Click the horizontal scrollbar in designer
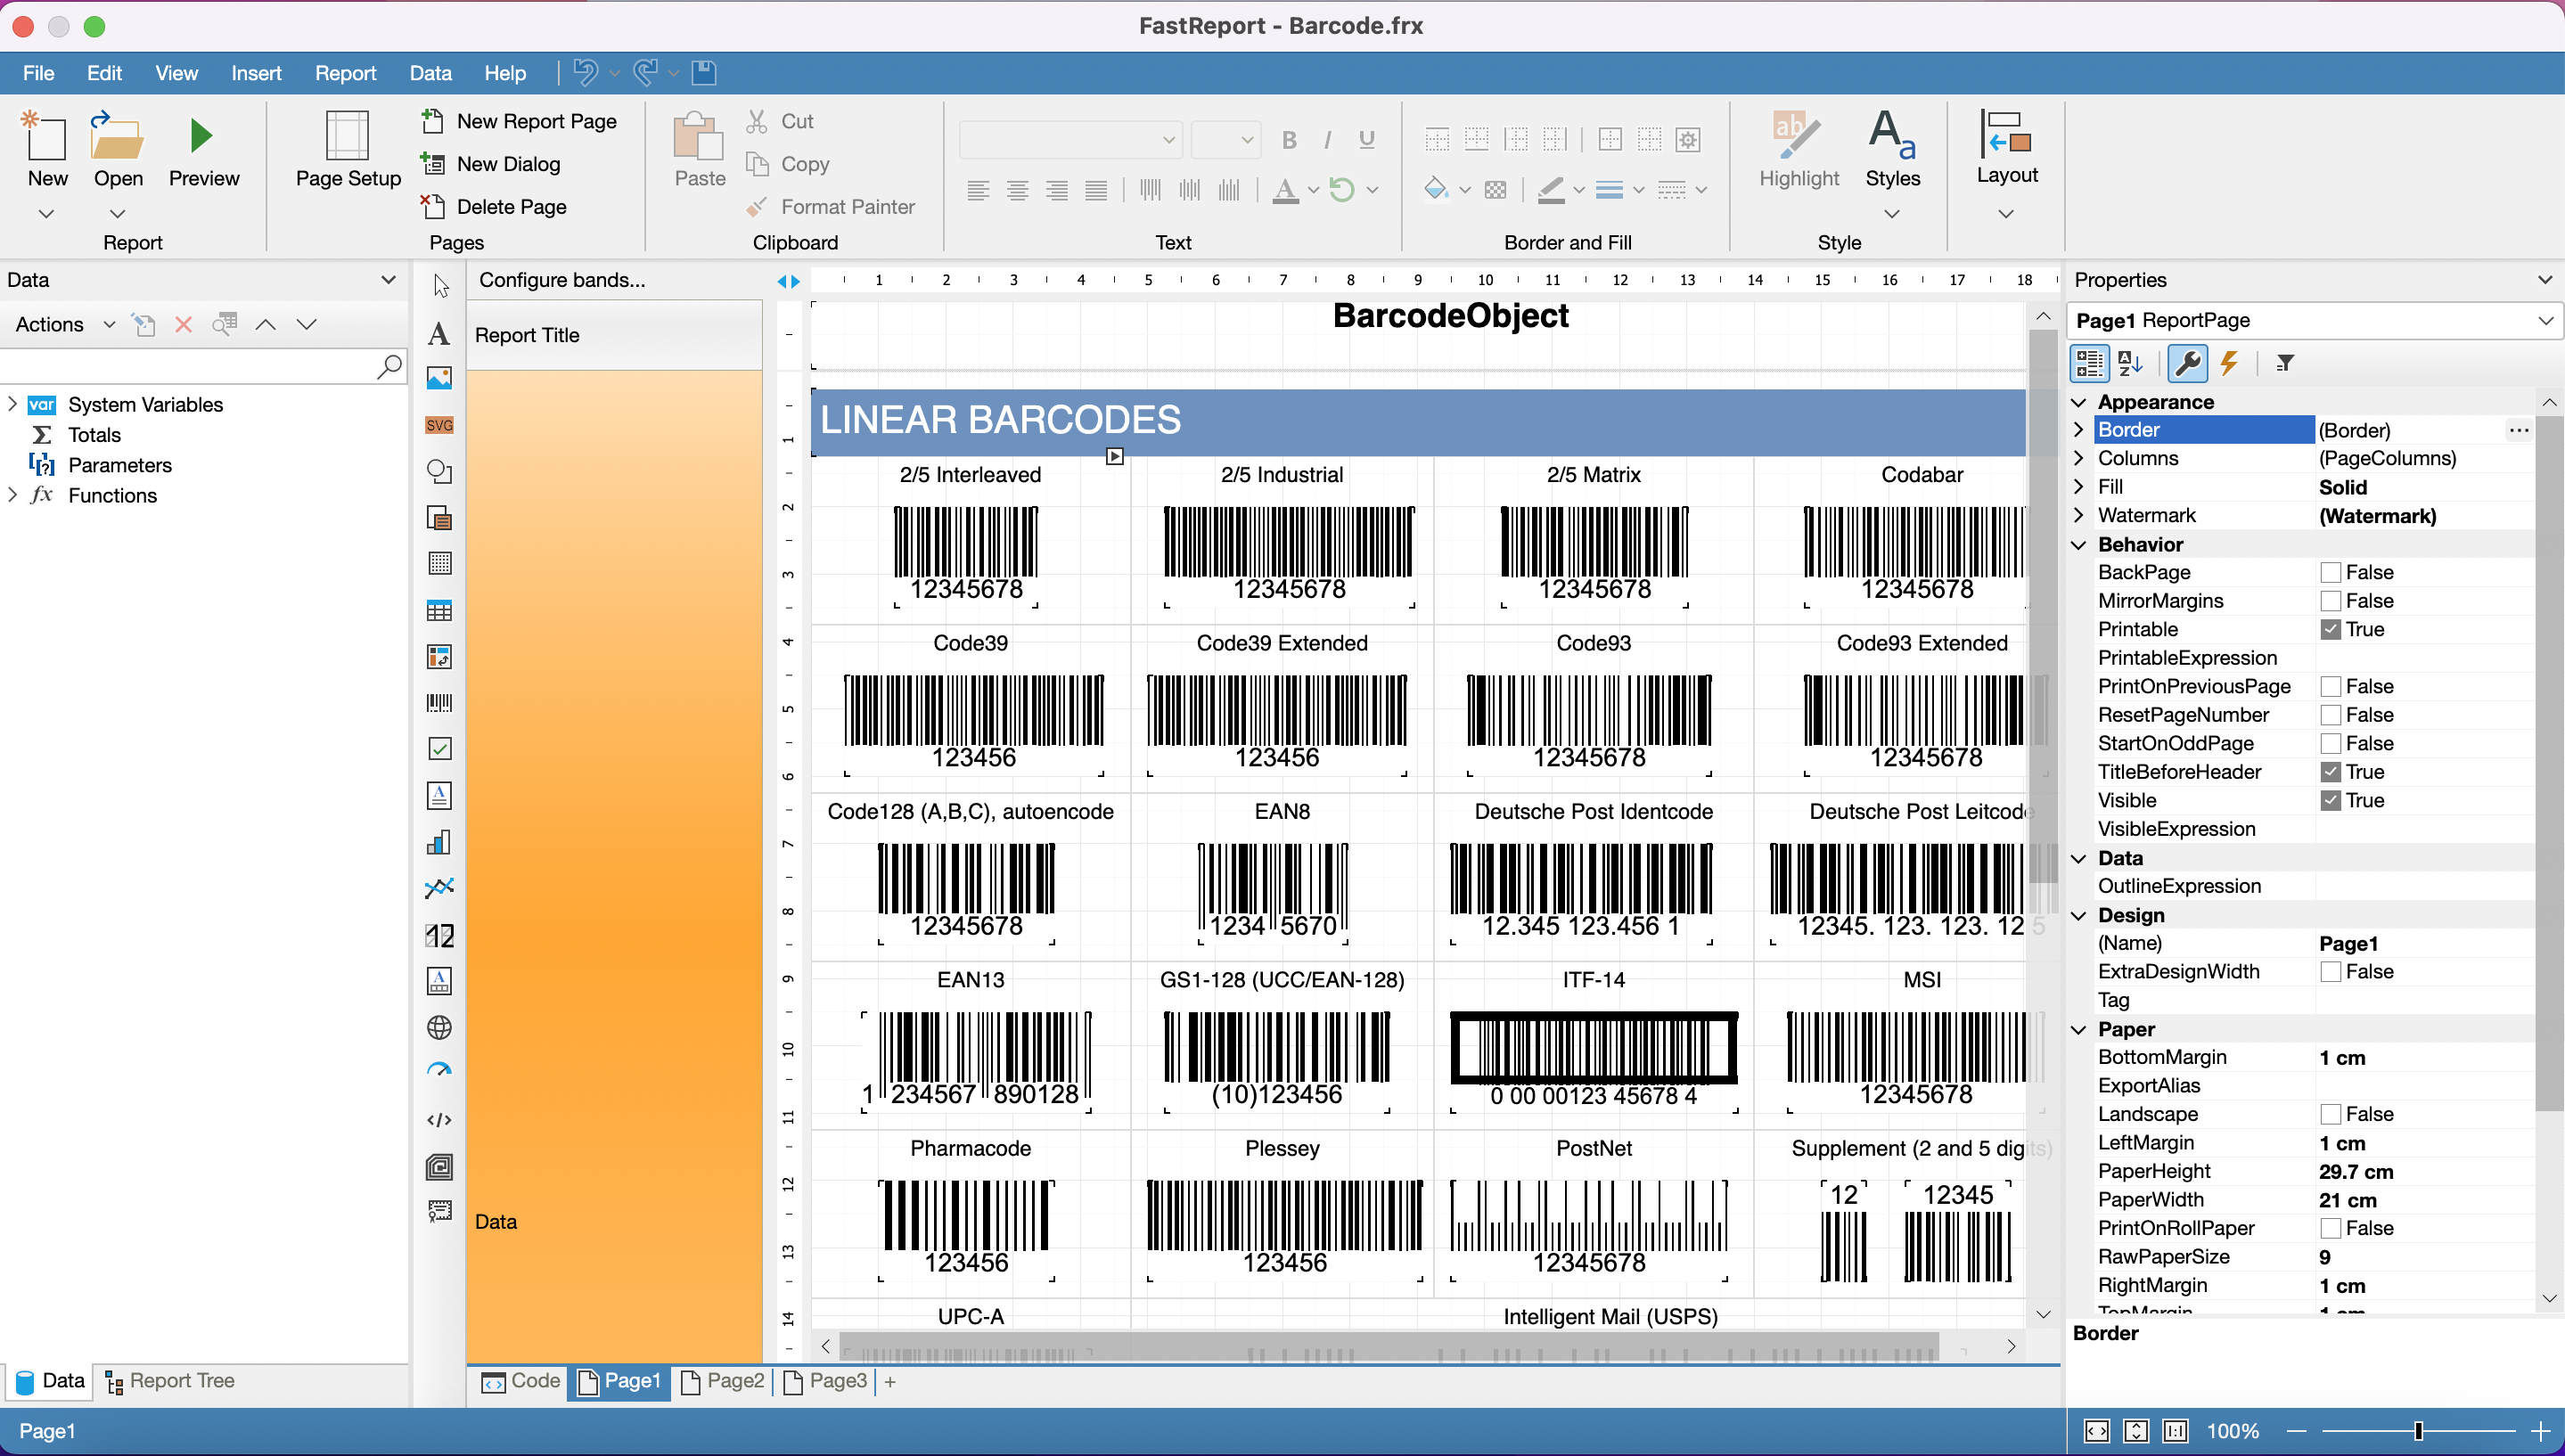 click(x=1388, y=1346)
